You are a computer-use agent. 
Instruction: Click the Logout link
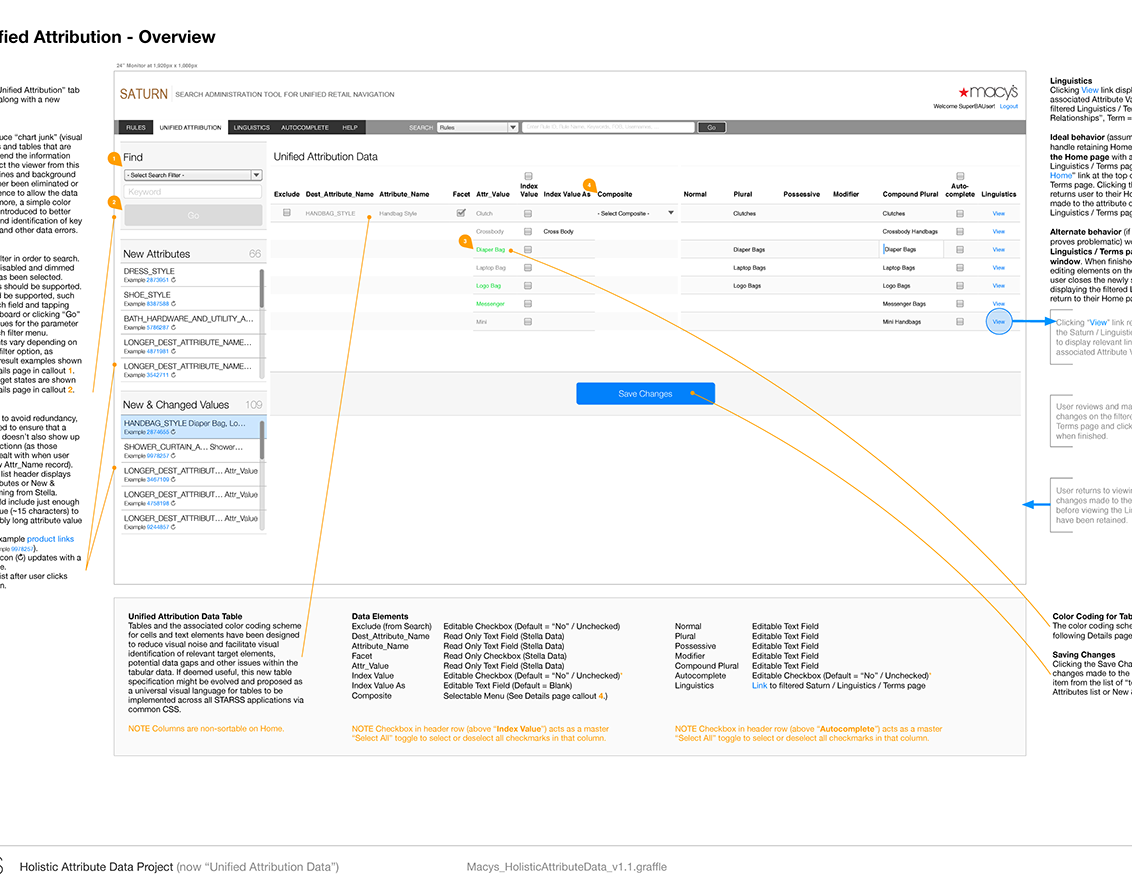tap(1009, 106)
